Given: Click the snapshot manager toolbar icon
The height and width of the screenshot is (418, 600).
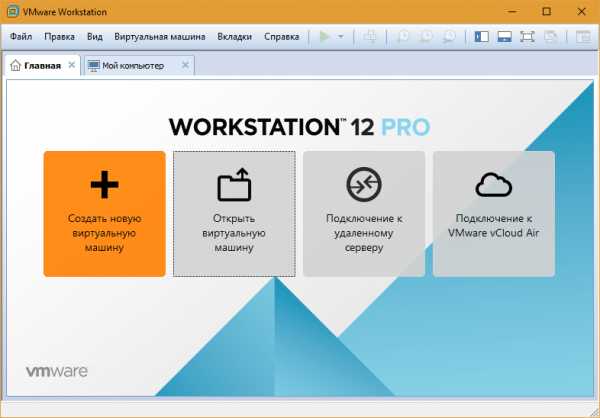Looking at the screenshot, I should pyautogui.click(x=449, y=37).
